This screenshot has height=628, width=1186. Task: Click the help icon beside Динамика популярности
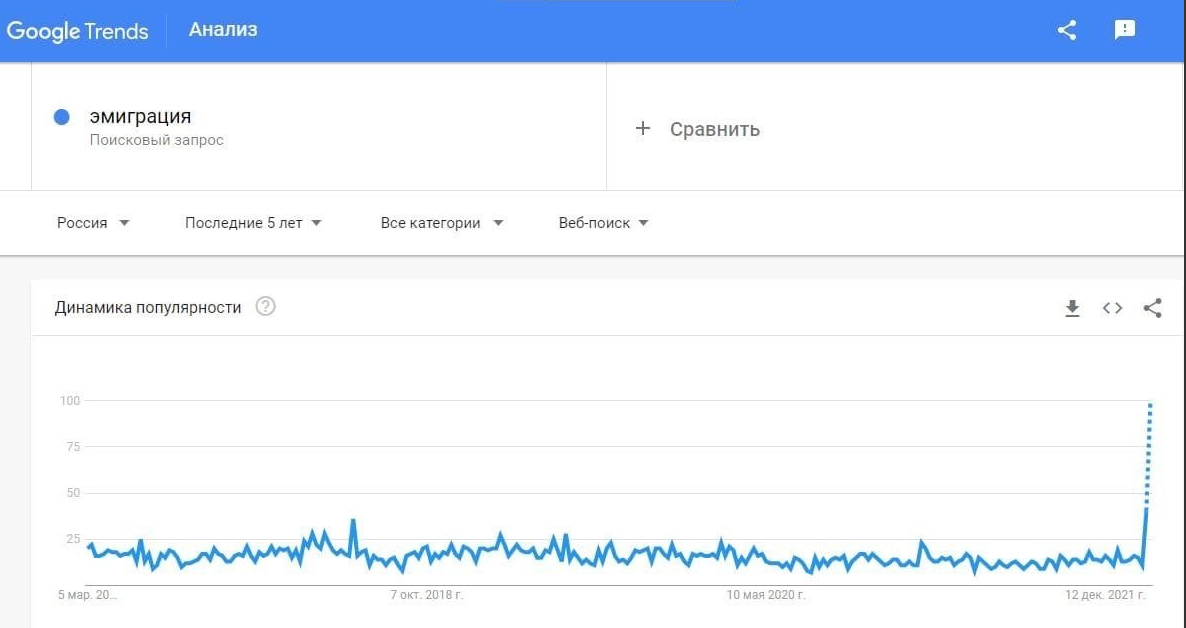tap(265, 307)
